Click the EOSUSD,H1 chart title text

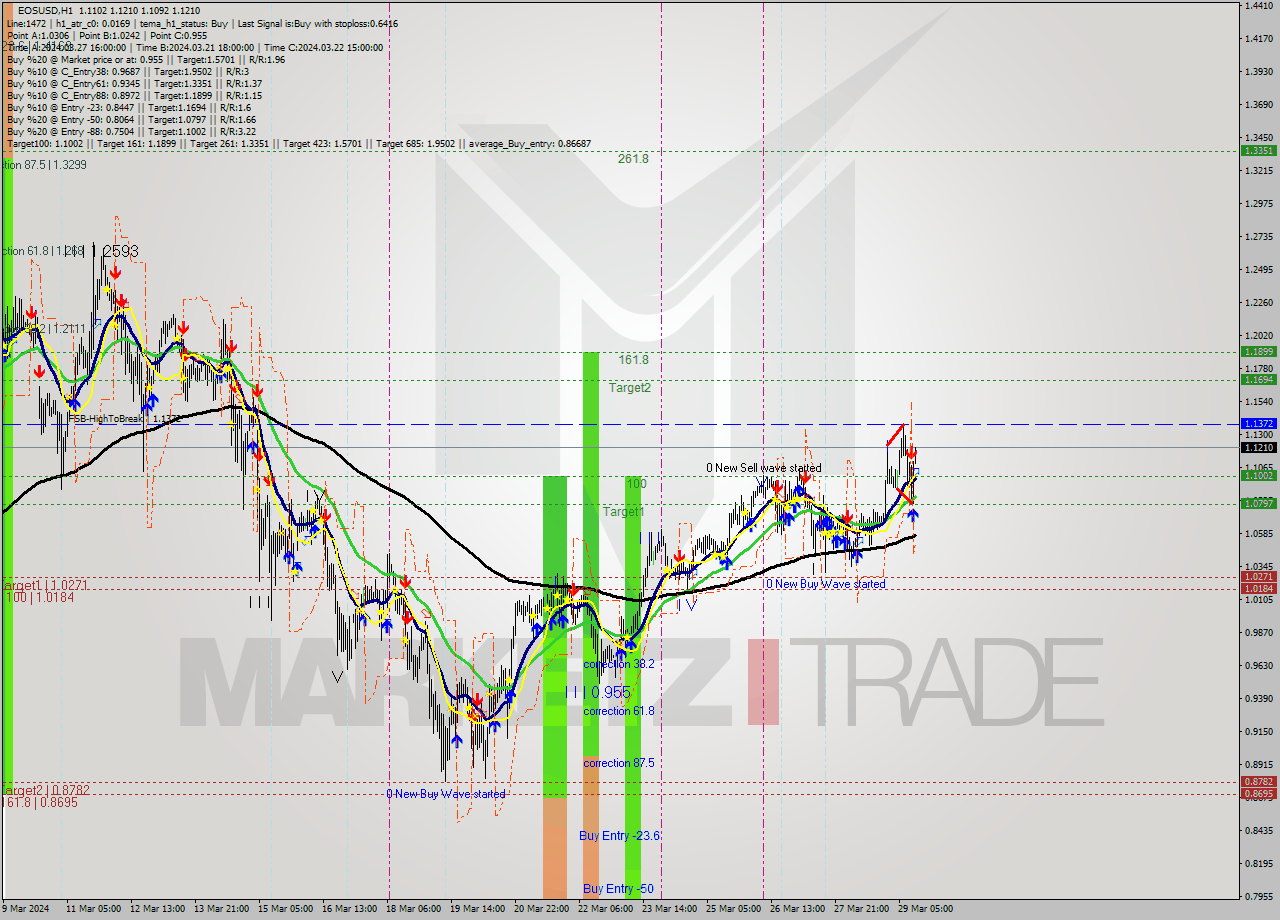click(x=46, y=9)
